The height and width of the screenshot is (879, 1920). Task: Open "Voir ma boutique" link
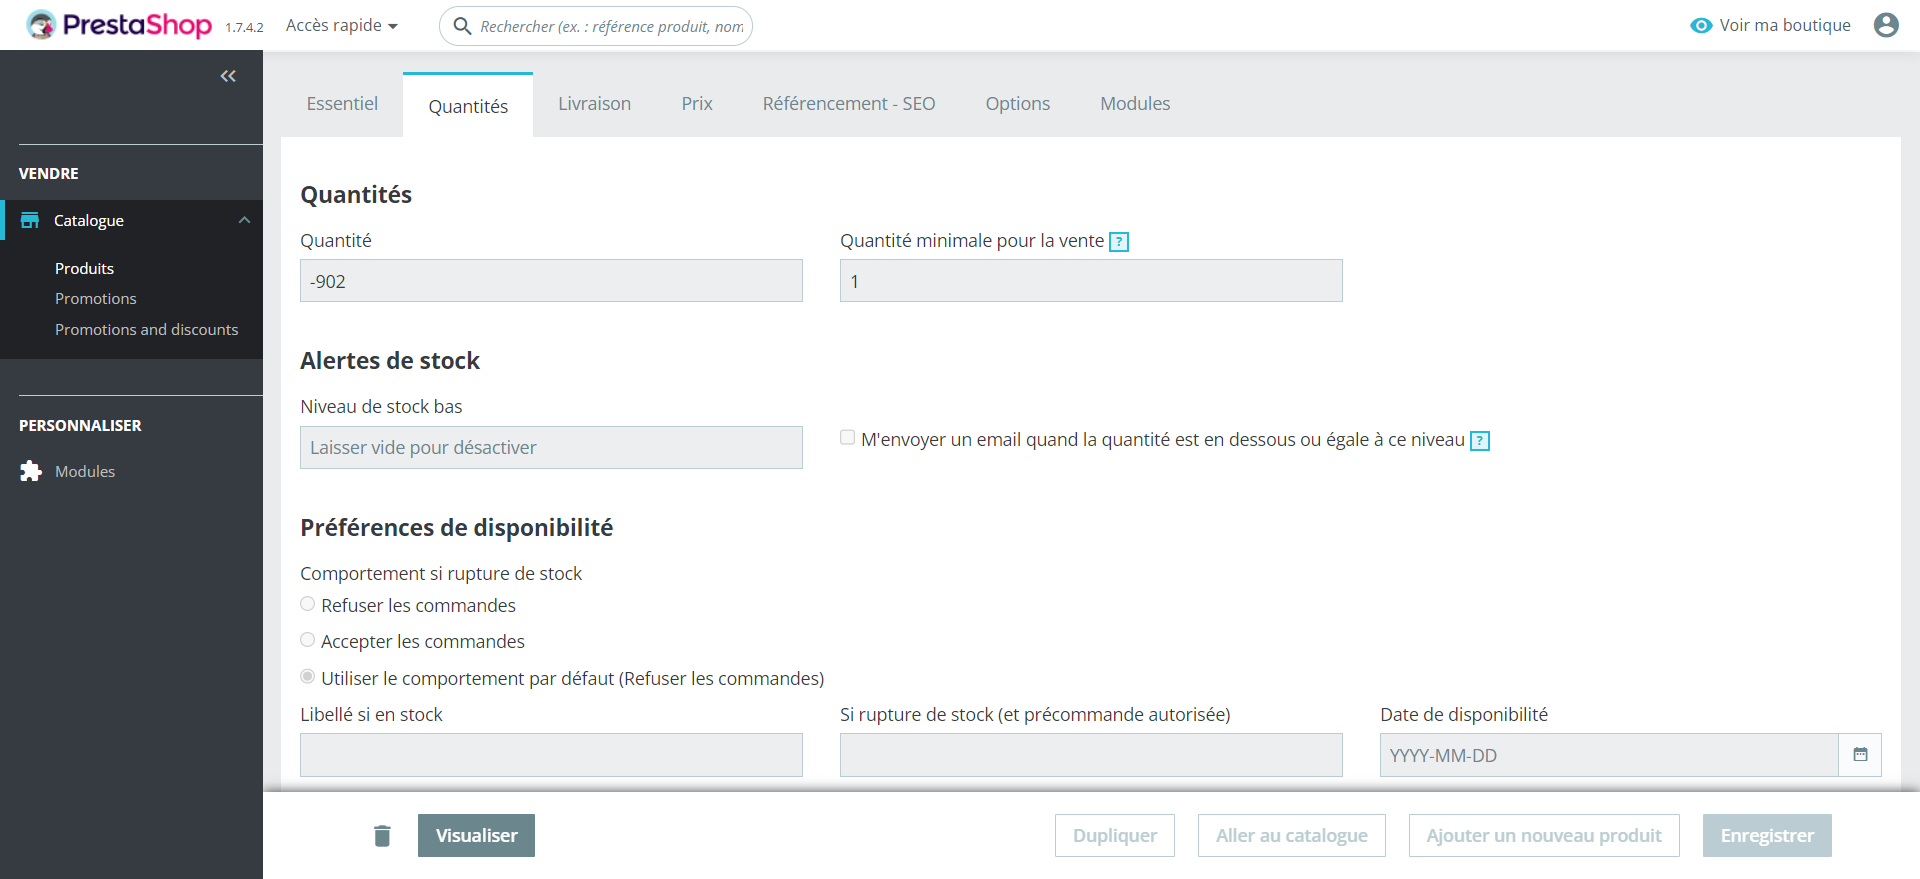(1770, 25)
